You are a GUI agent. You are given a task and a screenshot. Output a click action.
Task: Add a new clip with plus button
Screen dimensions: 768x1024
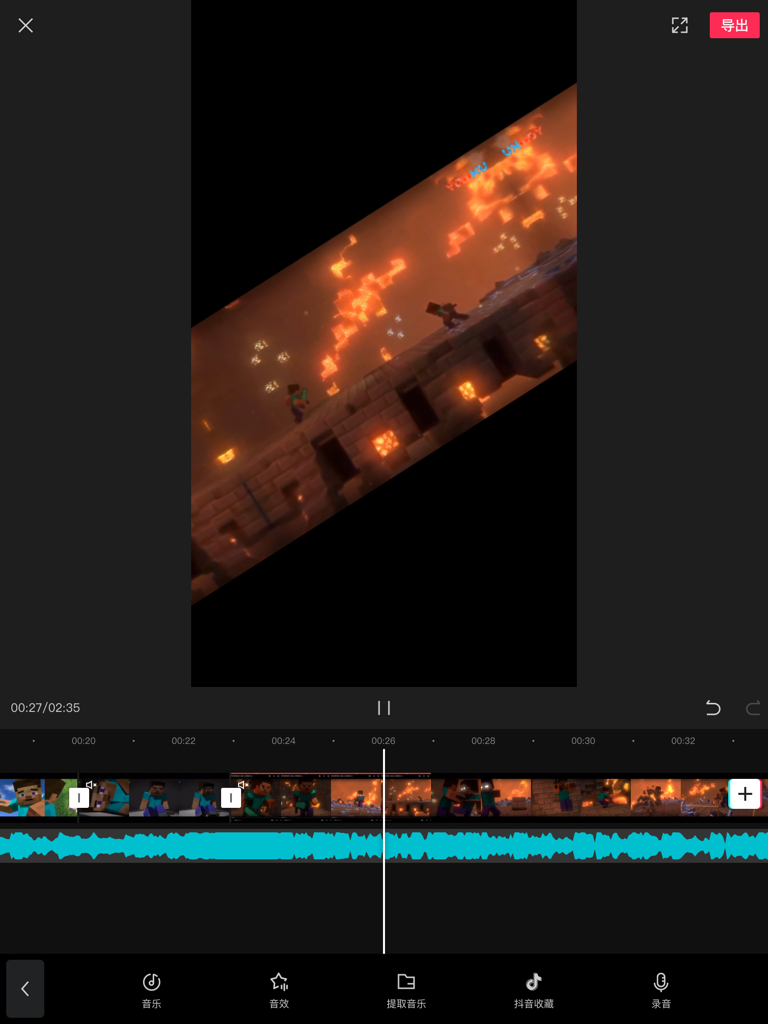pyautogui.click(x=744, y=794)
